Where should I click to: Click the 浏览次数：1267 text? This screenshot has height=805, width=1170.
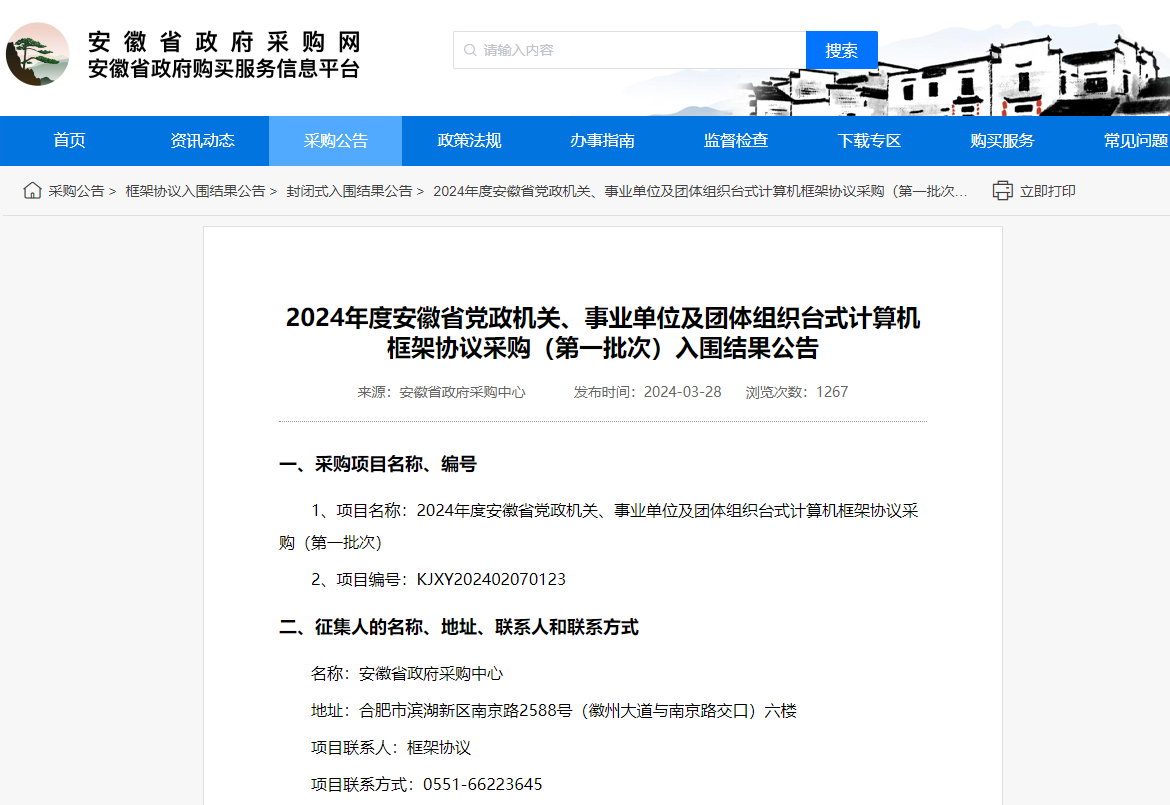(x=797, y=392)
